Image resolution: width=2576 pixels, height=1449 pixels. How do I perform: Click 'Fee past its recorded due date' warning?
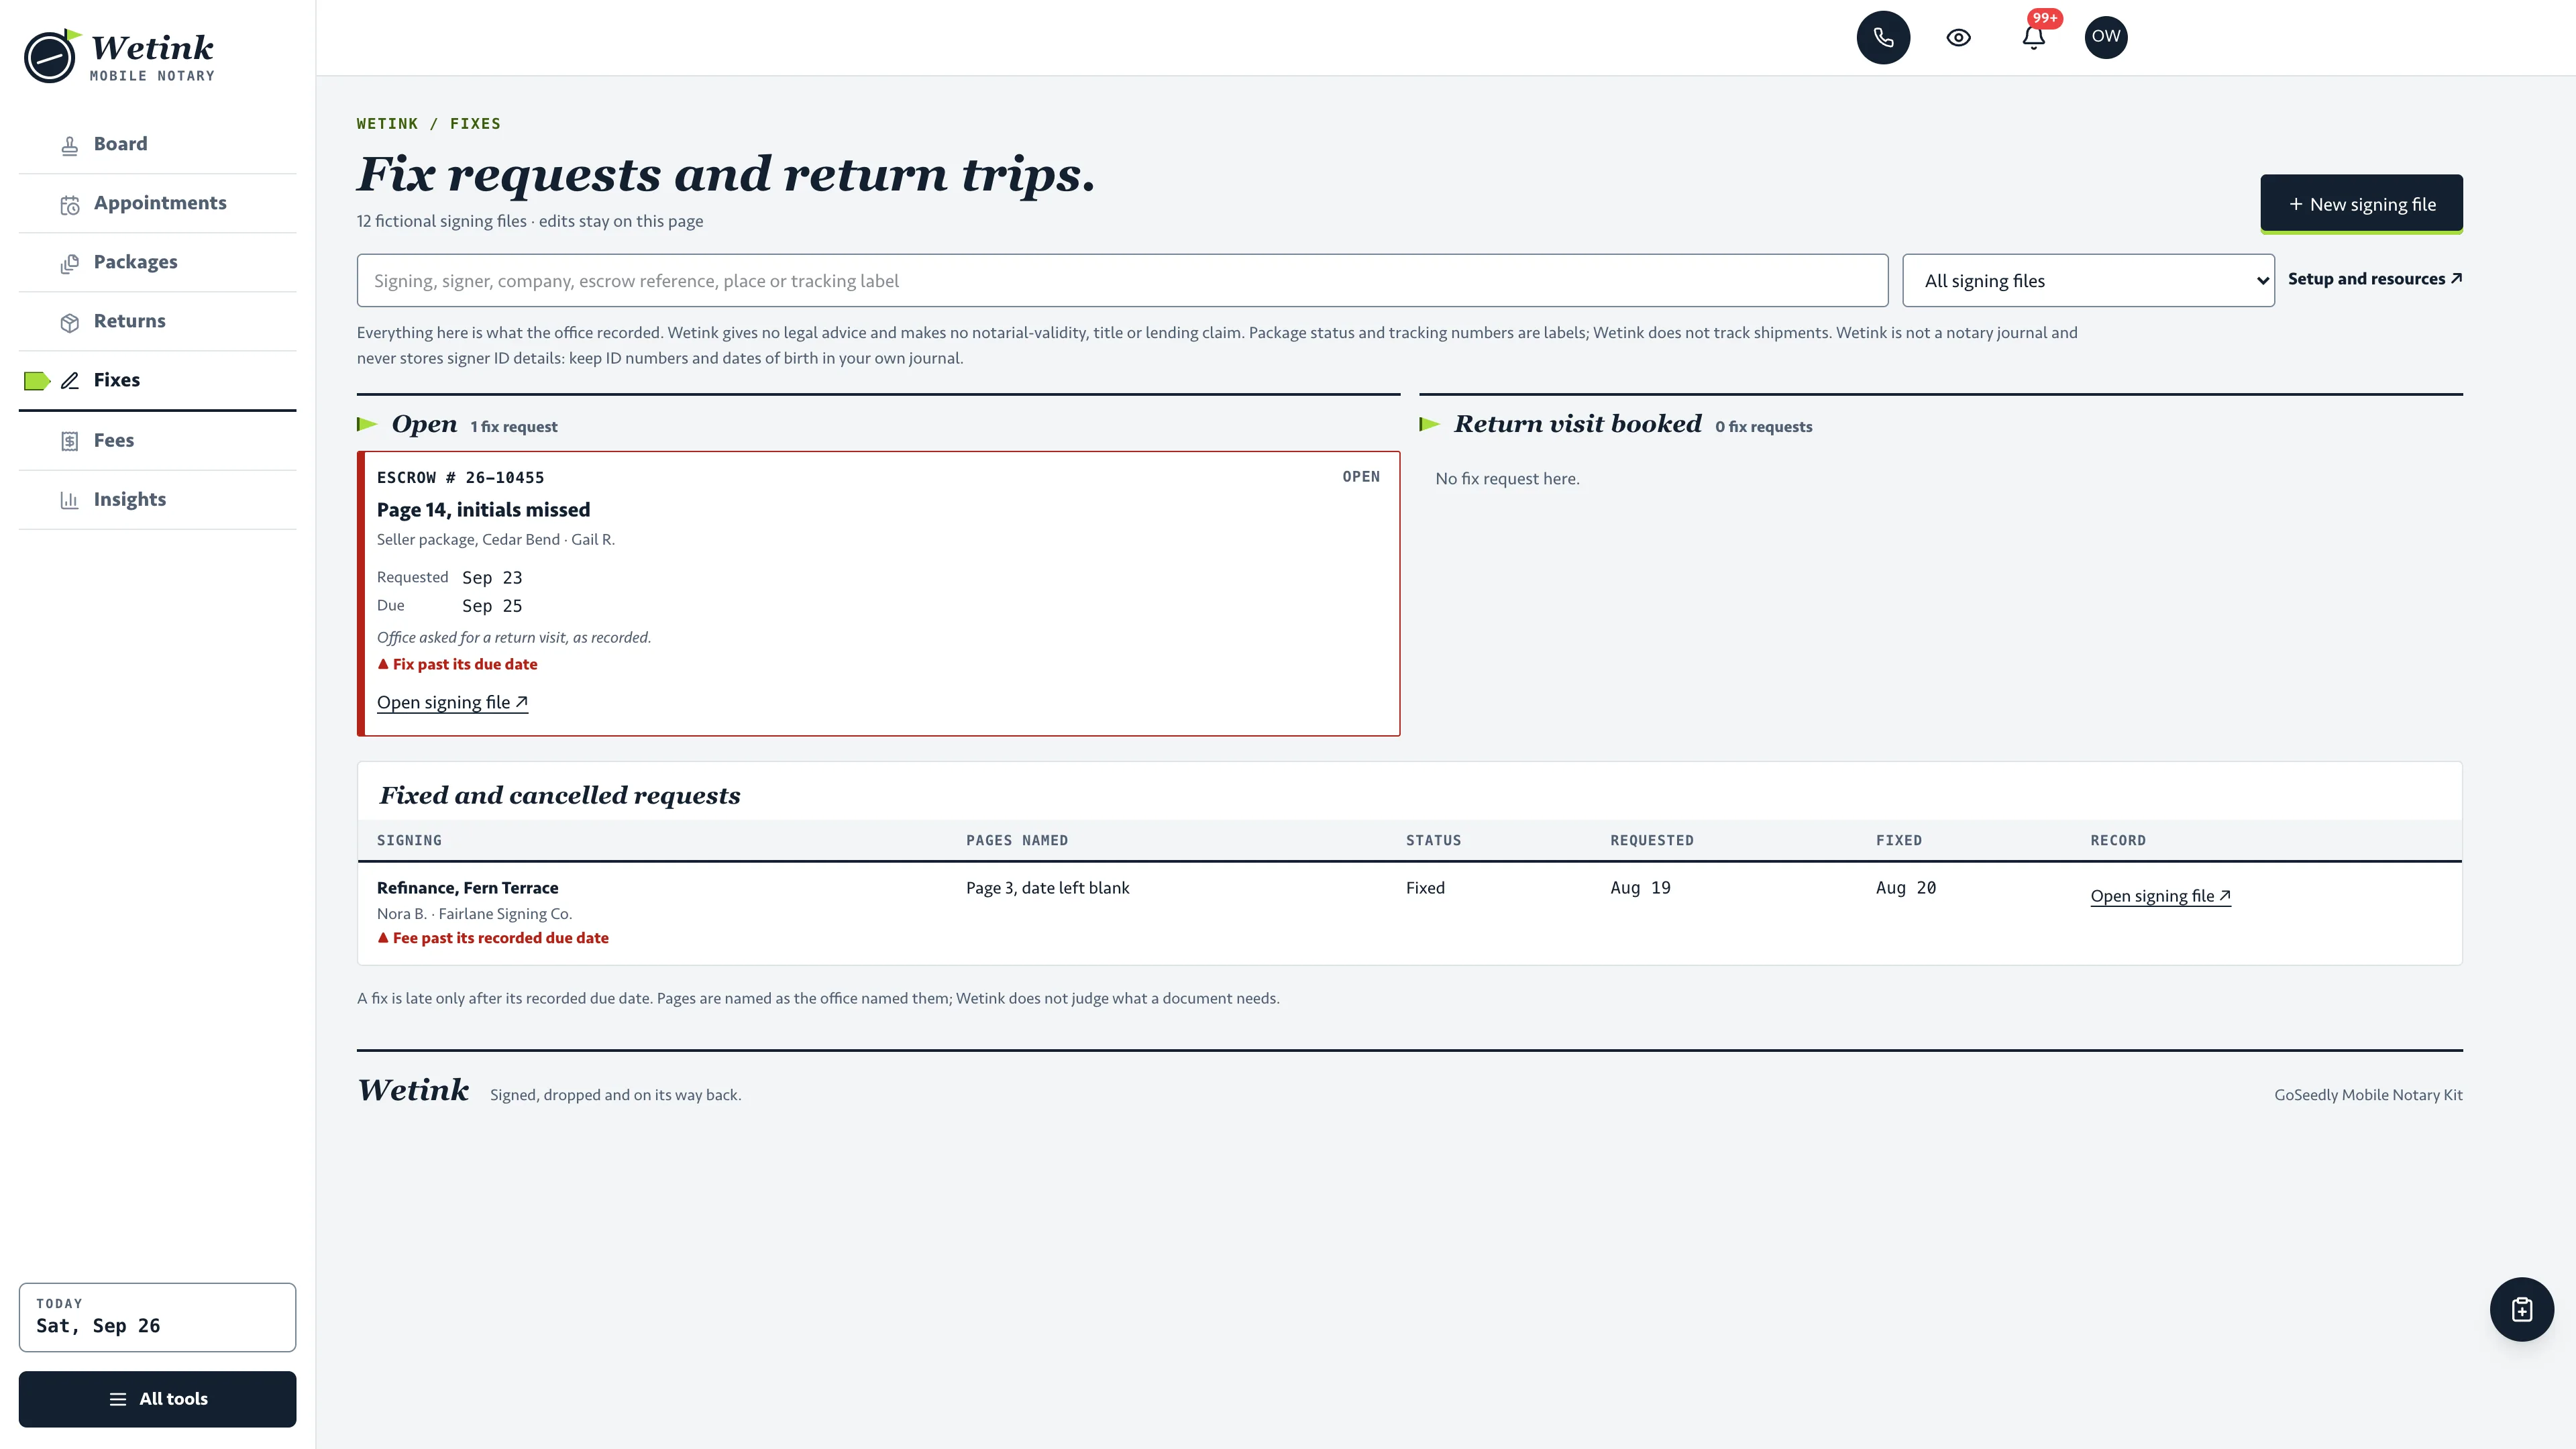[x=493, y=938]
